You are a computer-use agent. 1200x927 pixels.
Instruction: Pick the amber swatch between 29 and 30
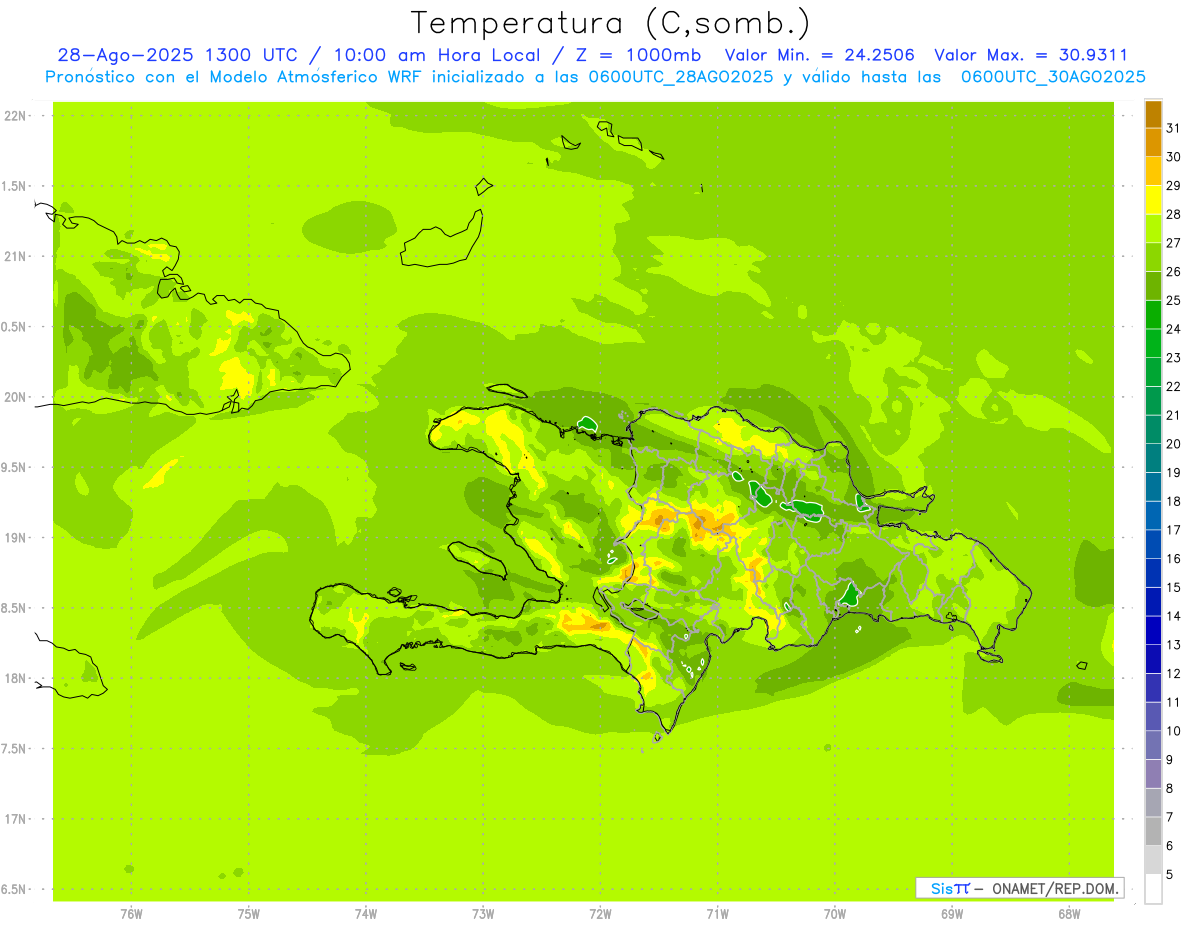pyautogui.click(x=1153, y=171)
